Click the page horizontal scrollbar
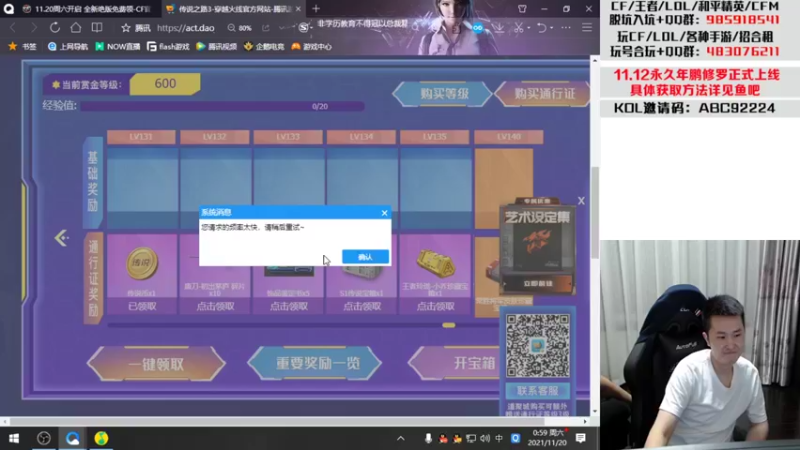800x450 pixels. click(x=278, y=421)
